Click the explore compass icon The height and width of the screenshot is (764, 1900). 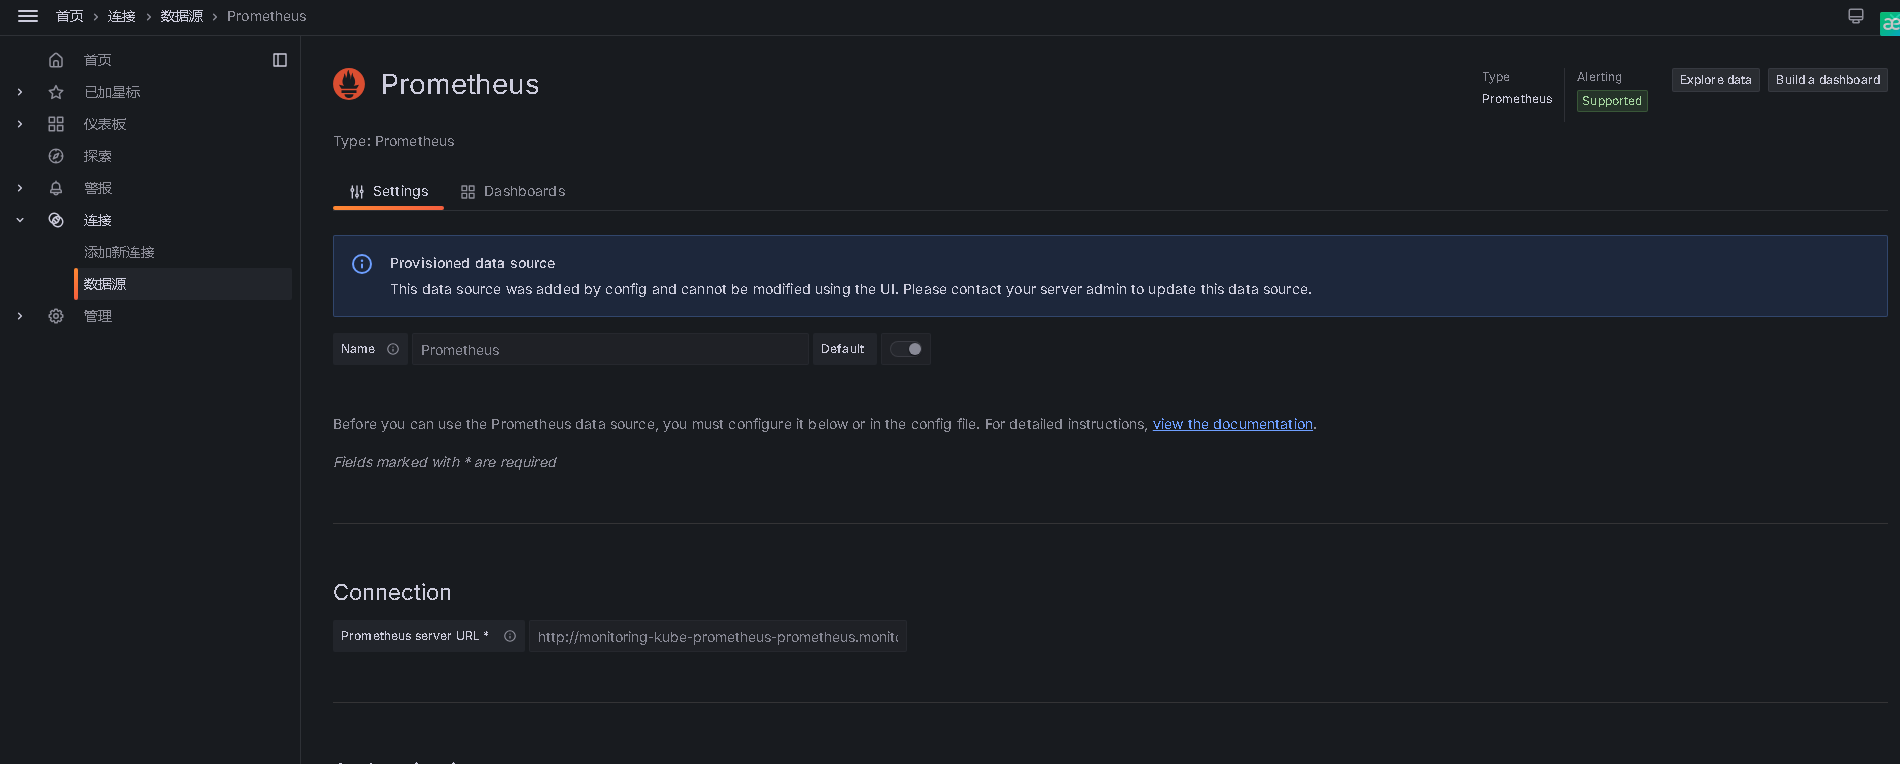(x=56, y=156)
